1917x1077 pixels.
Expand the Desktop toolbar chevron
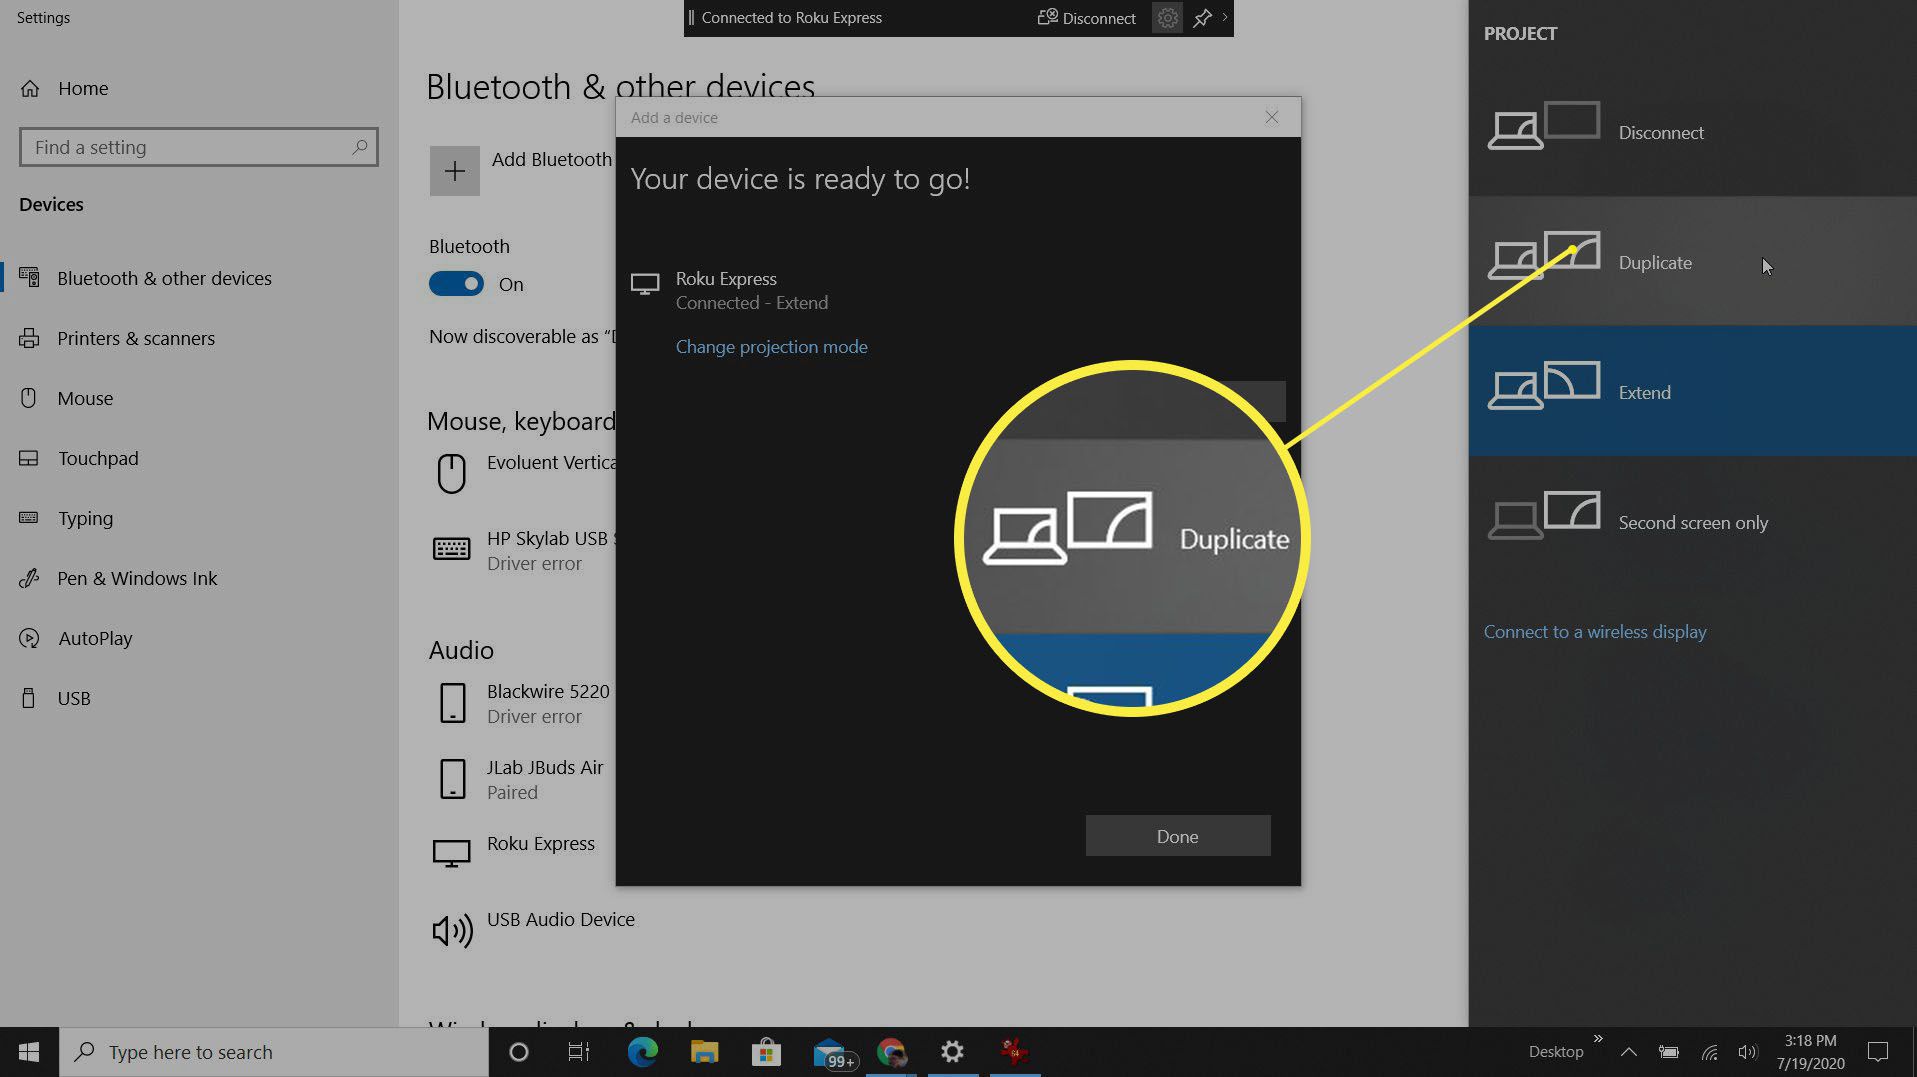1598,1039
